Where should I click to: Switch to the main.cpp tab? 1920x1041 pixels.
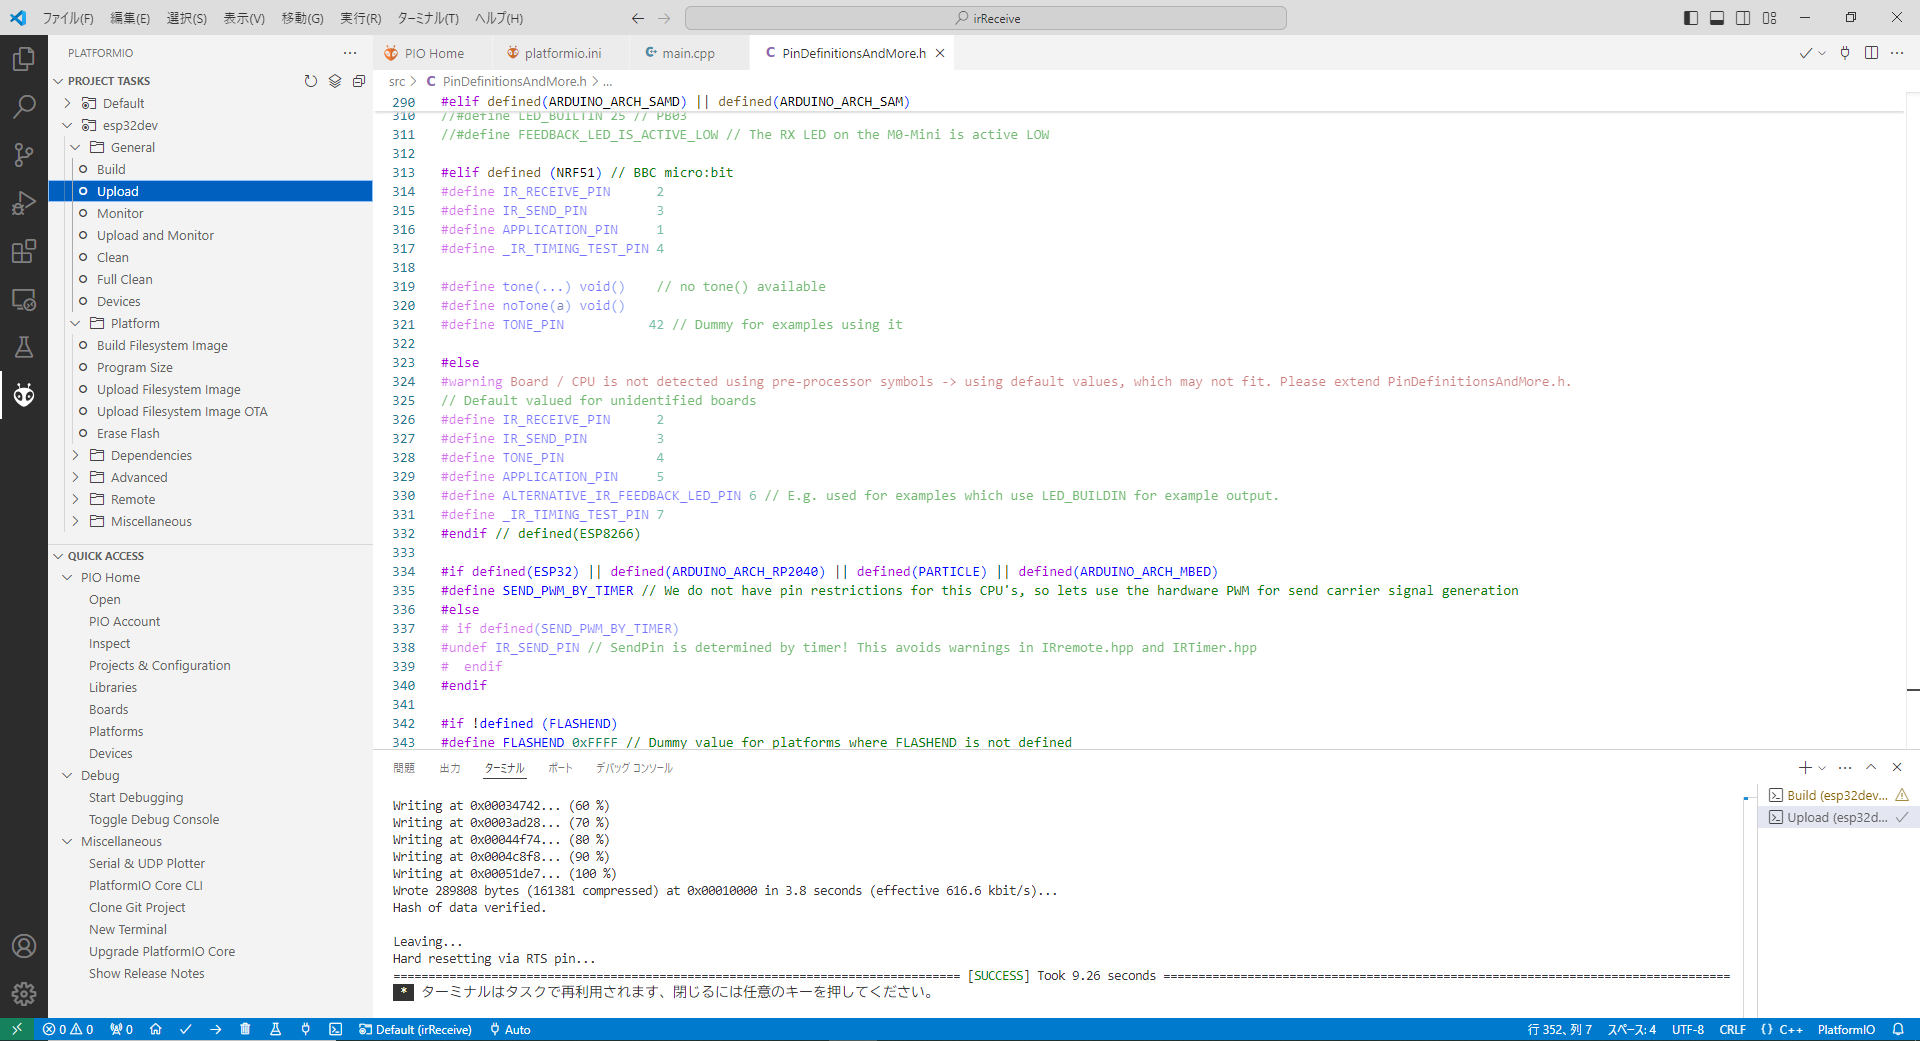coord(687,53)
